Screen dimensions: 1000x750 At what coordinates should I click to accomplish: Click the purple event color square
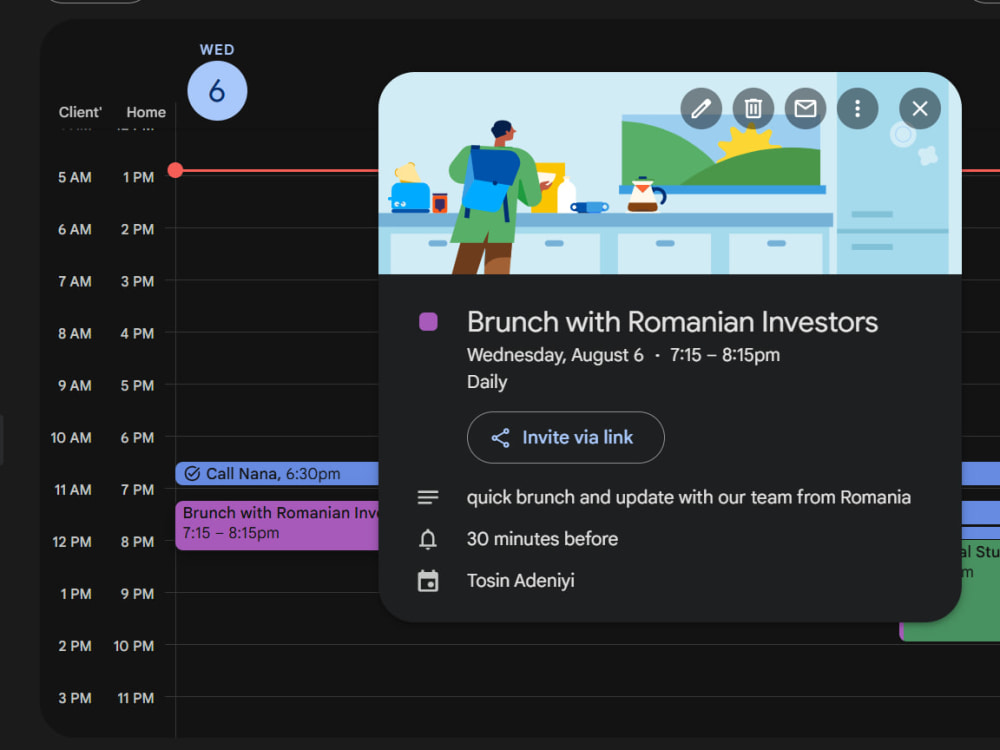(428, 321)
